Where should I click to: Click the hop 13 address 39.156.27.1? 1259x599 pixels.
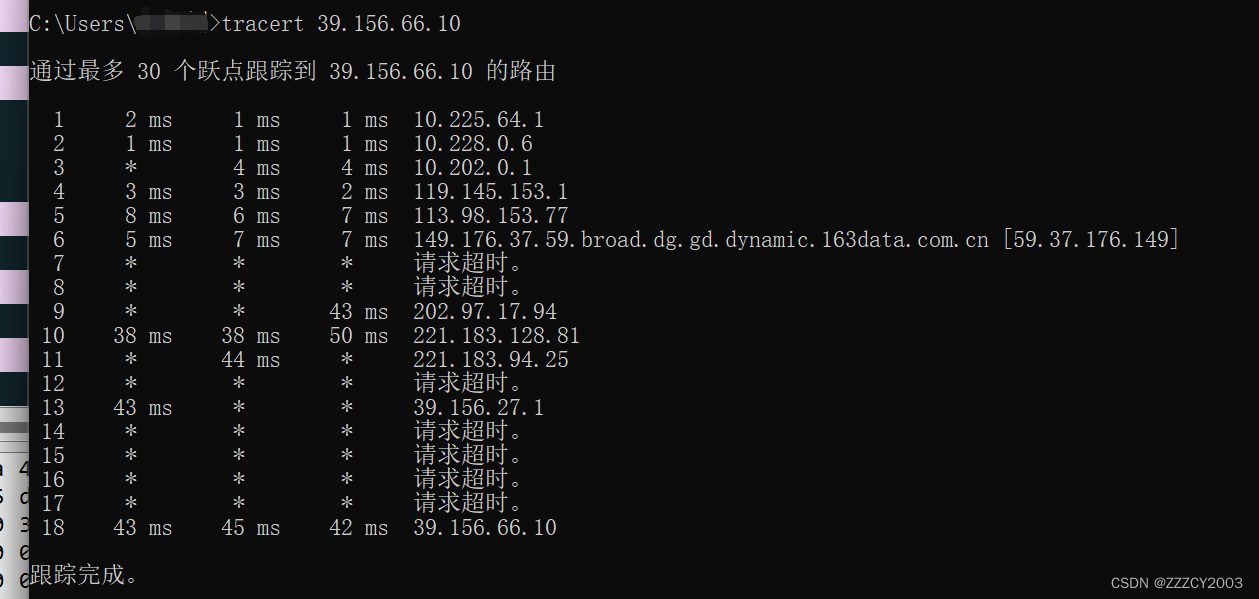tap(478, 408)
